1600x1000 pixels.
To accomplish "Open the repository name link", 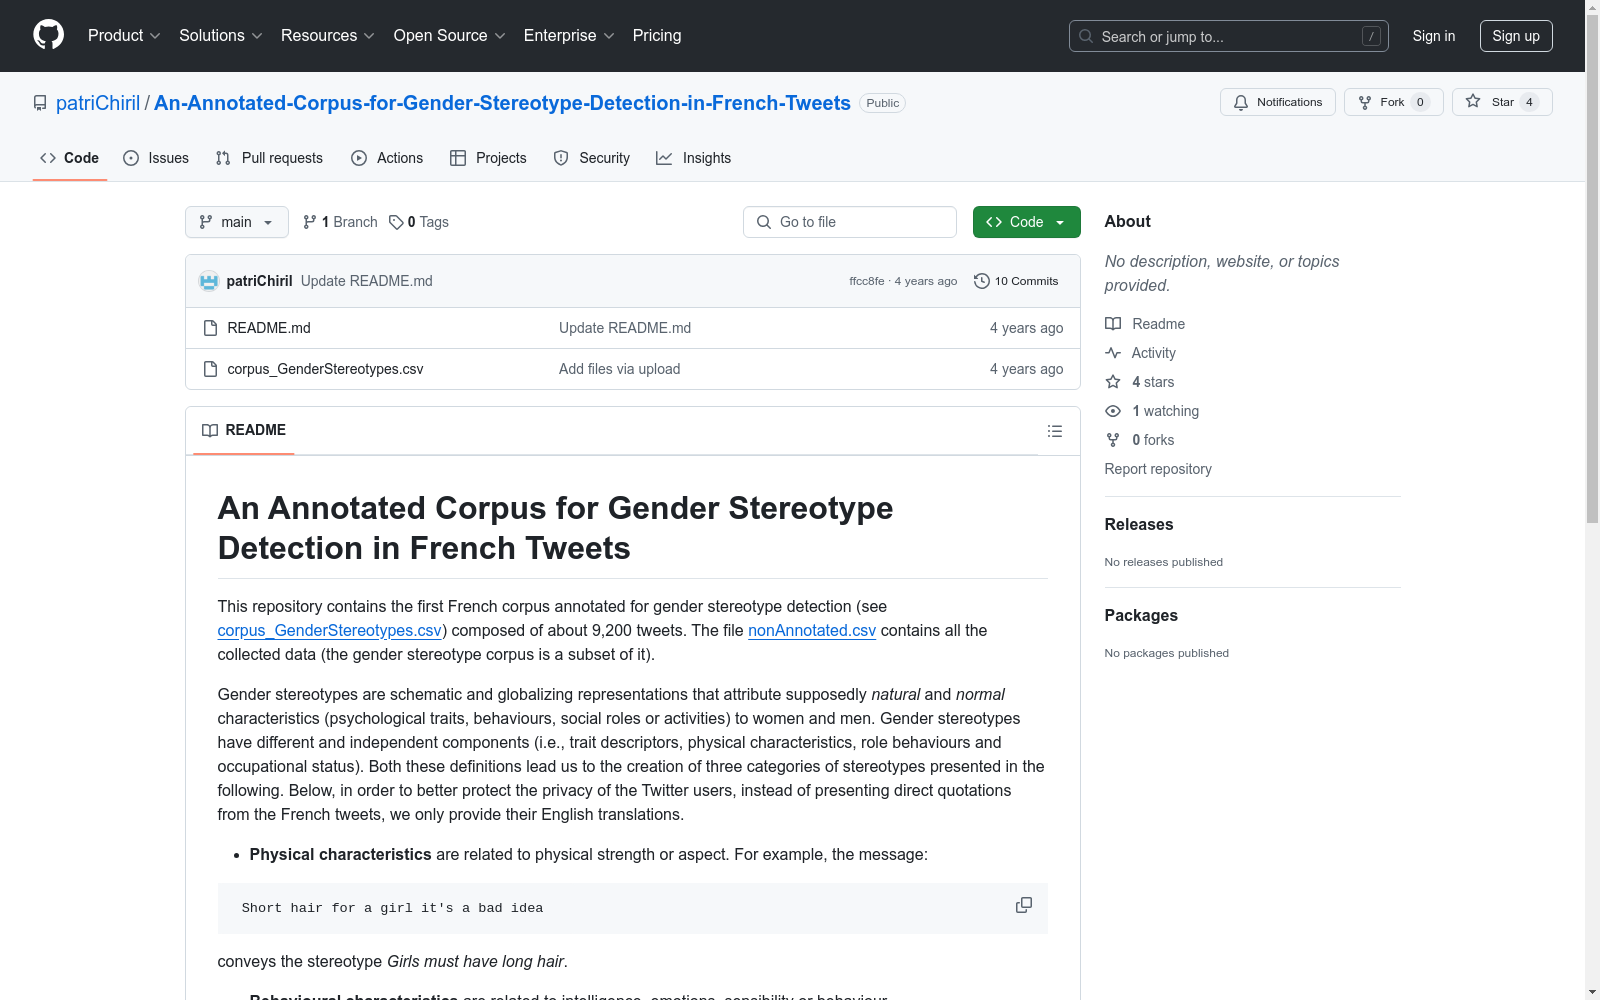I will point(502,103).
